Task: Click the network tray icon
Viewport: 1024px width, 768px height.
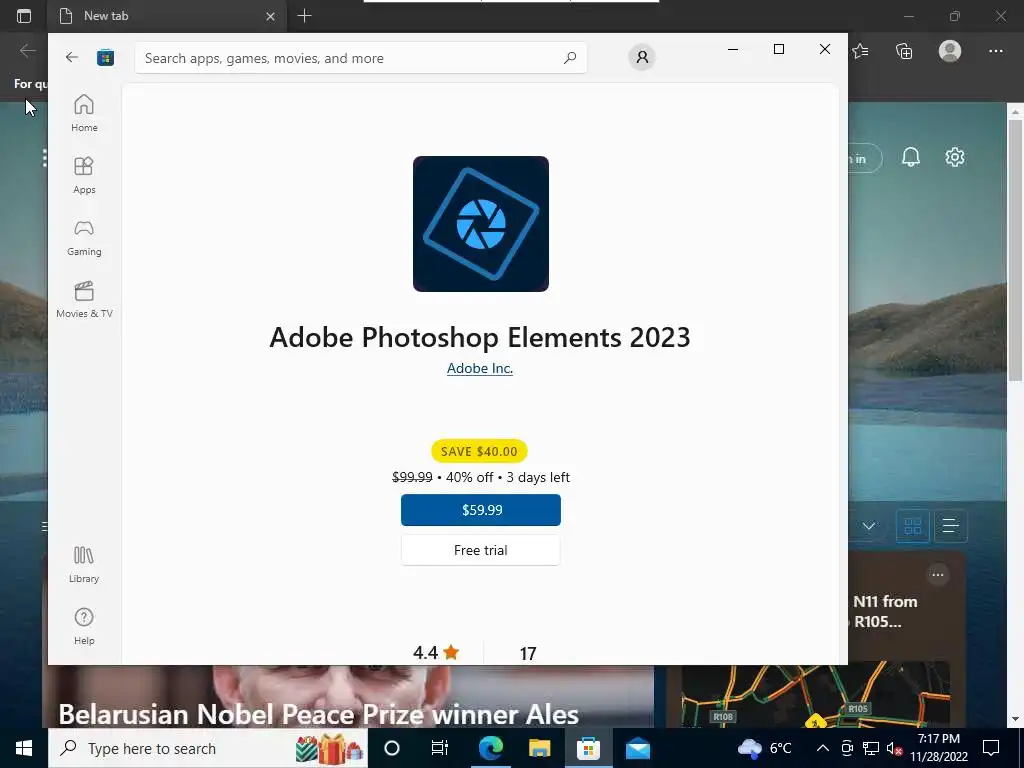Action: click(x=871, y=748)
